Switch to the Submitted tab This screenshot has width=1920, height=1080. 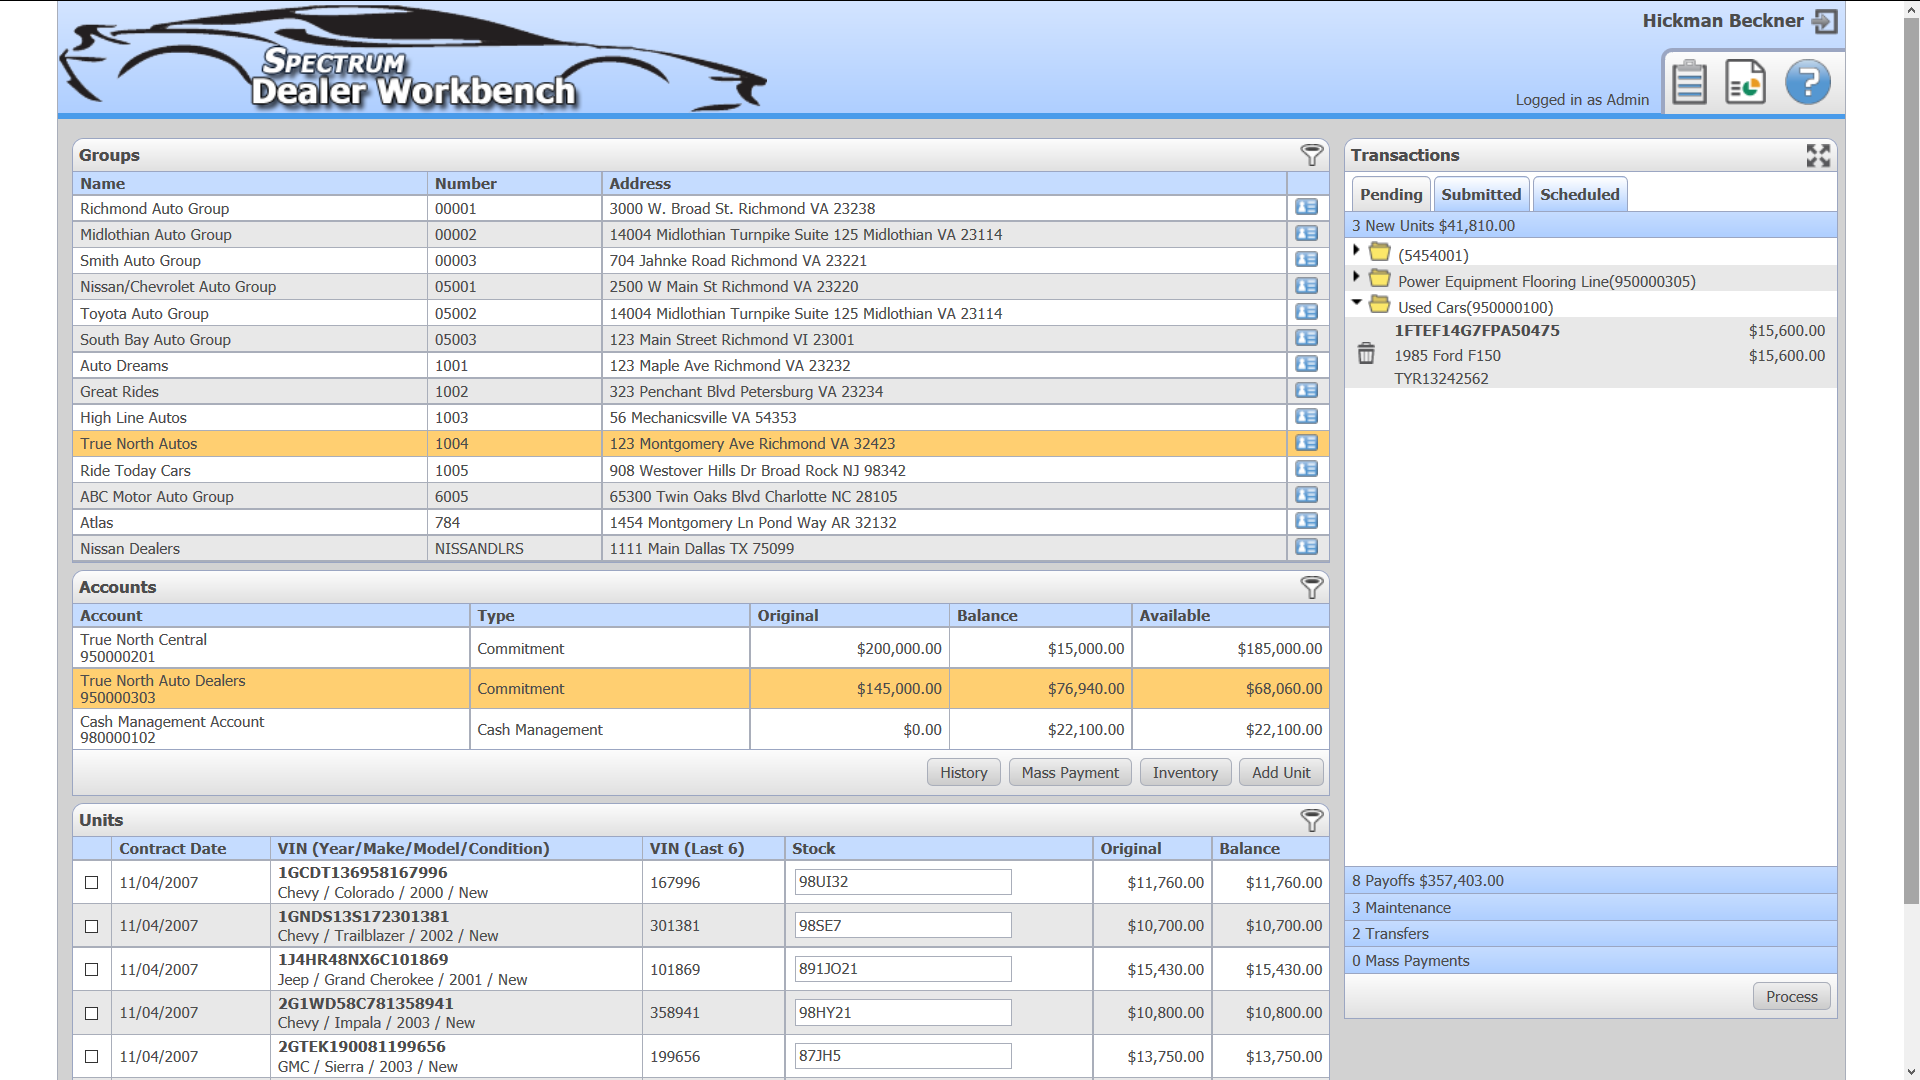1481,194
